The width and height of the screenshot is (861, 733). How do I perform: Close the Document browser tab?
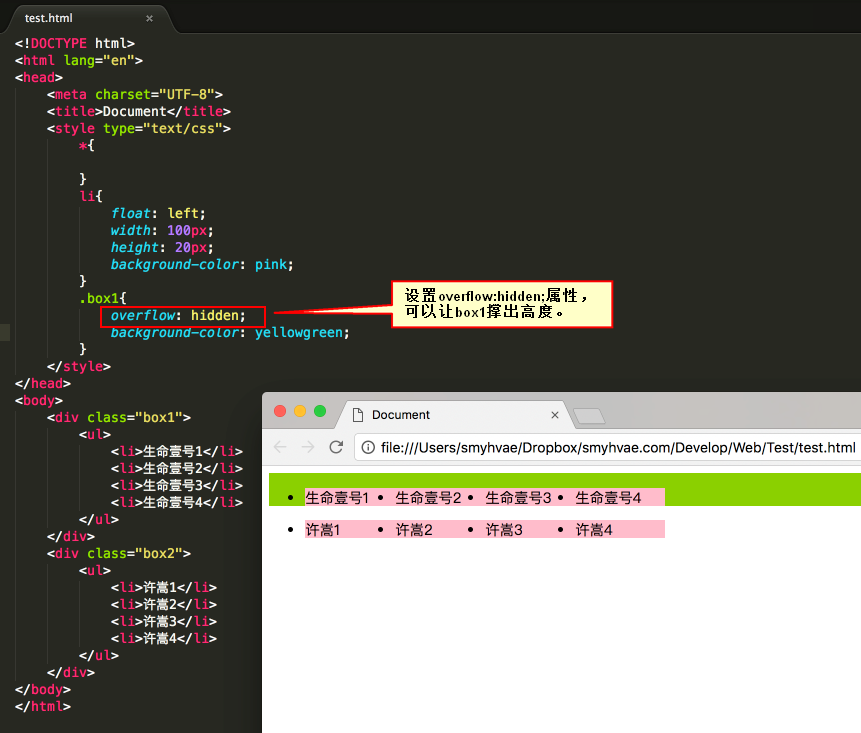[x=555, y=415]
